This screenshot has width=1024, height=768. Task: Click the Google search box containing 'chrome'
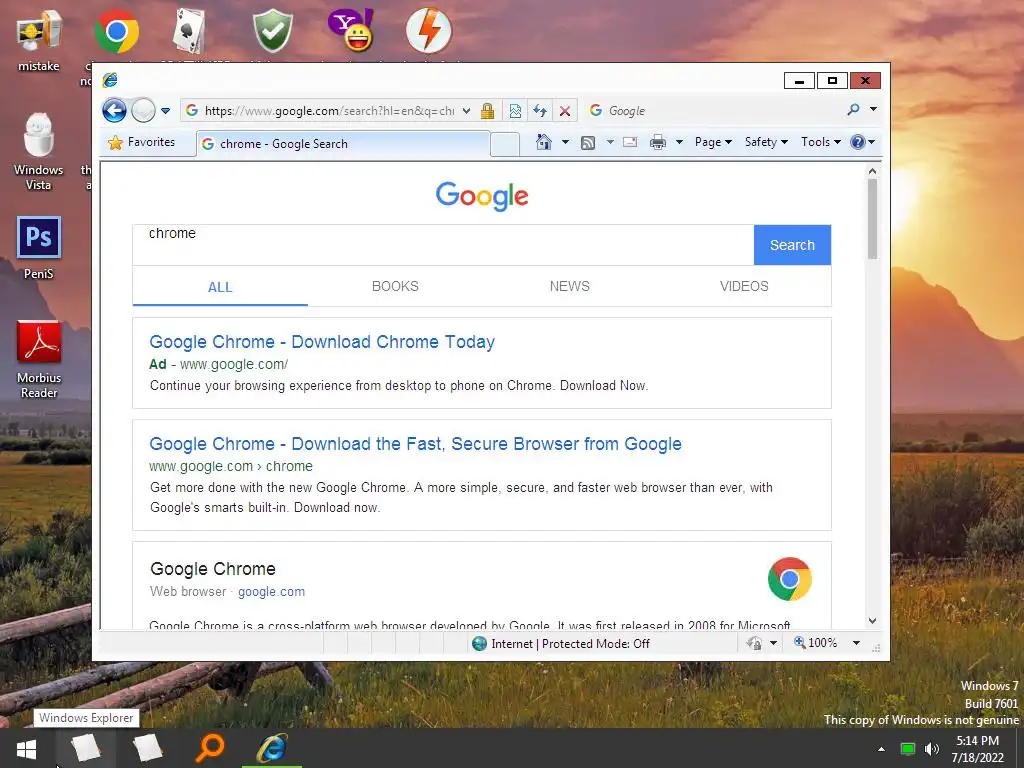(443, 245)
